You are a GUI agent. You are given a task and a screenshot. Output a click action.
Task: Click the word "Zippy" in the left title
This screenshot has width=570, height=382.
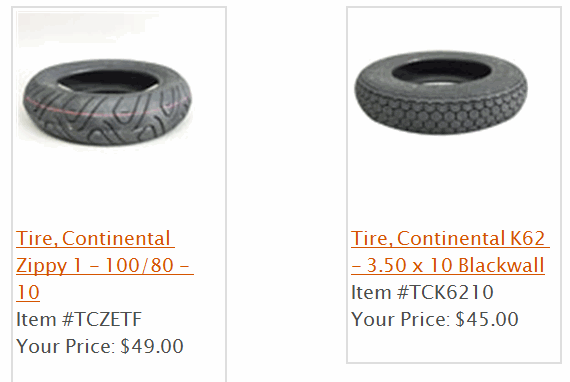pos(41,266)
